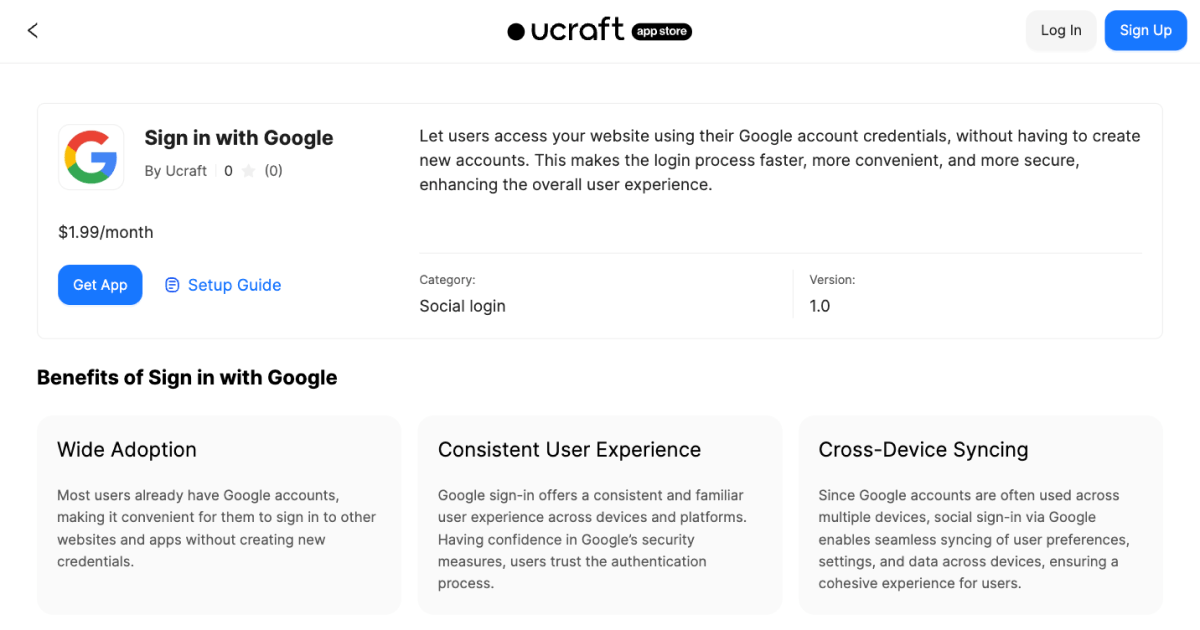The height and width of the screenshot is (630, 1200).
Task: Click the Version 1.0 value
Action: coord(820,305)
